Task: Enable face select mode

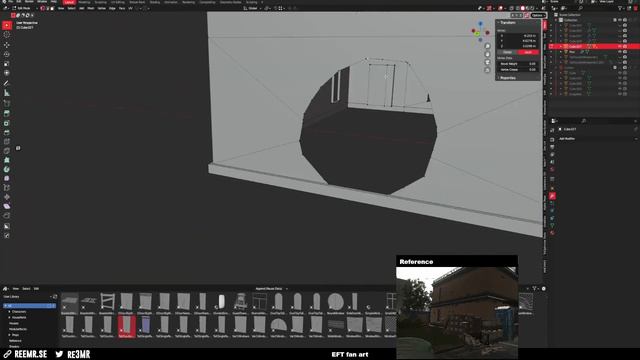Action: 52,8
